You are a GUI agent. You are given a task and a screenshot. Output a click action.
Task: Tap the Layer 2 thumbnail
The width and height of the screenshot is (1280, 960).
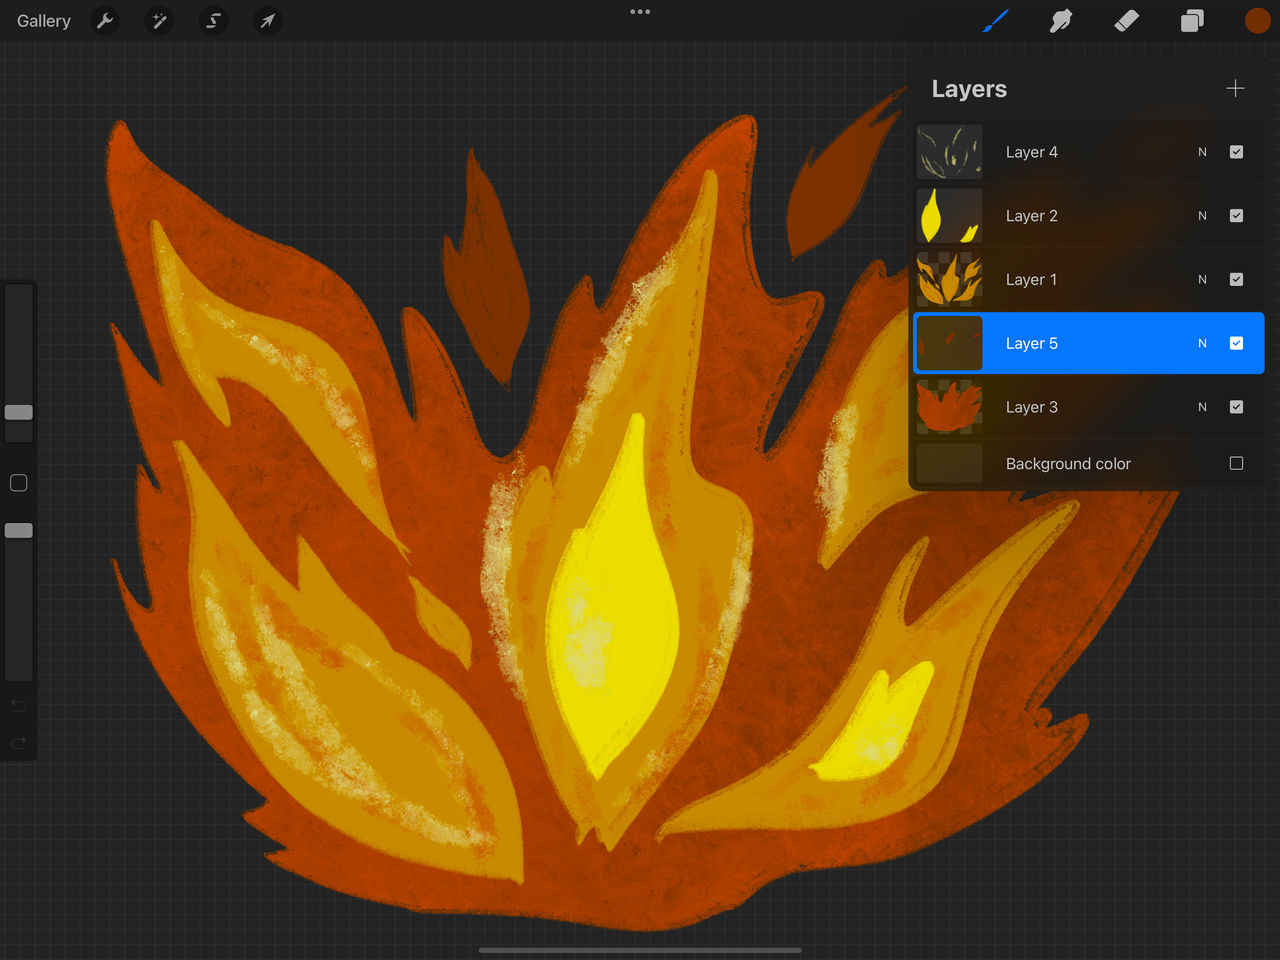pyautogui.click(x=948, y=215)
